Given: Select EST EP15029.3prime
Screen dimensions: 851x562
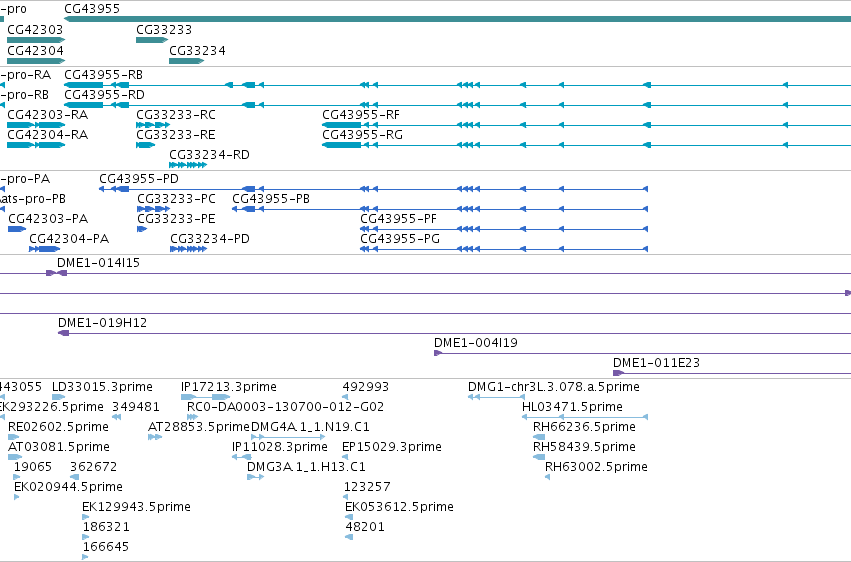Looking at the screenshot, I should pos(345,458).
